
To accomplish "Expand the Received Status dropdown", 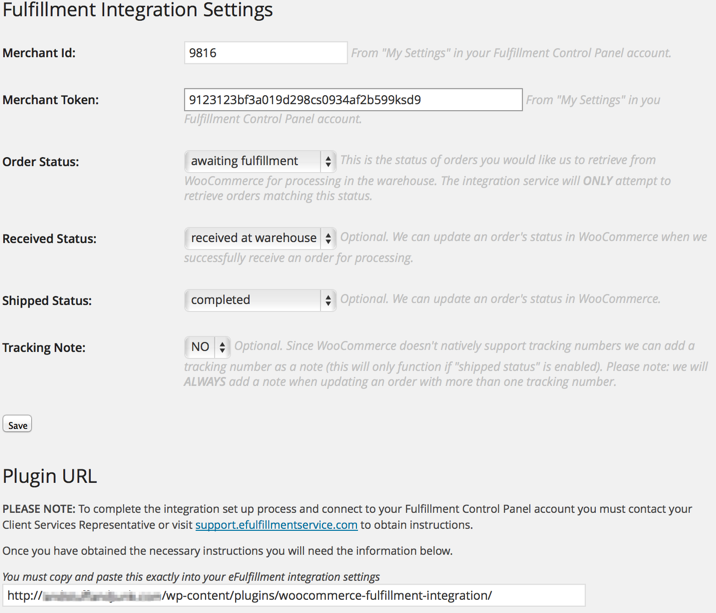I will coord(260,238).
